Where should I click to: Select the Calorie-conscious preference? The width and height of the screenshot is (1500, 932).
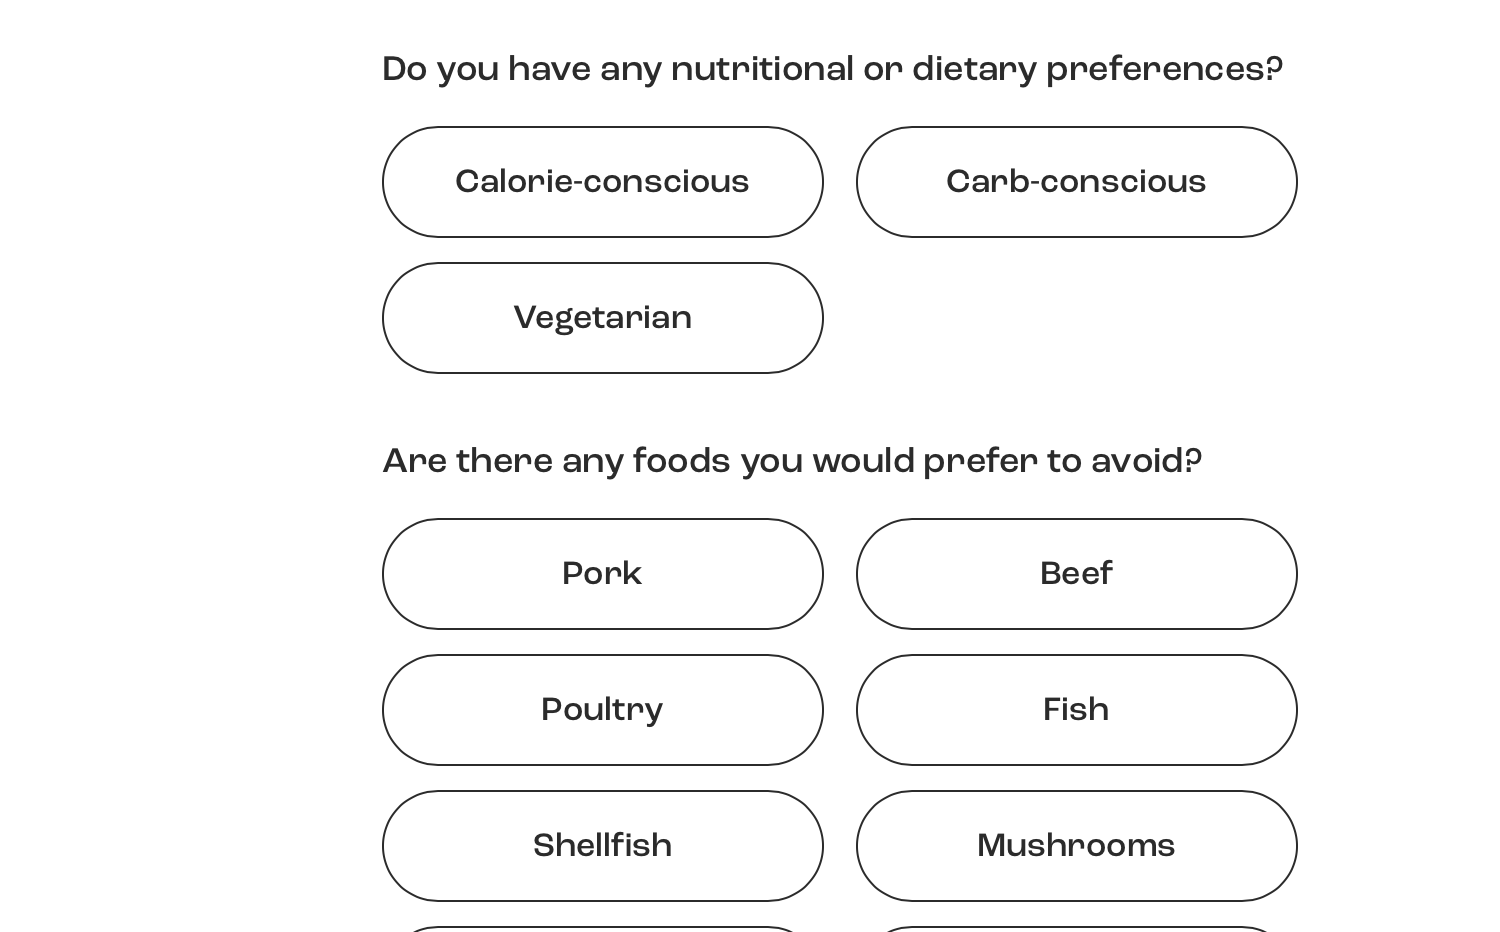click(602, 182)
